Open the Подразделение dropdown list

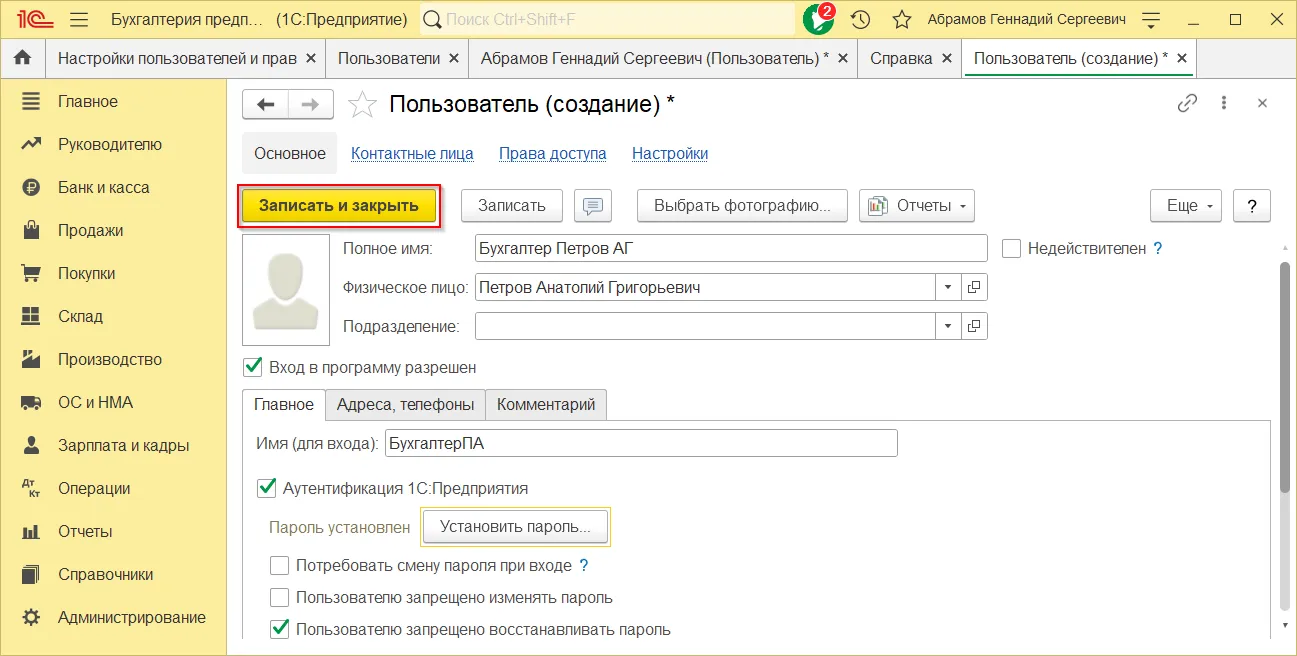coord(948,326)
